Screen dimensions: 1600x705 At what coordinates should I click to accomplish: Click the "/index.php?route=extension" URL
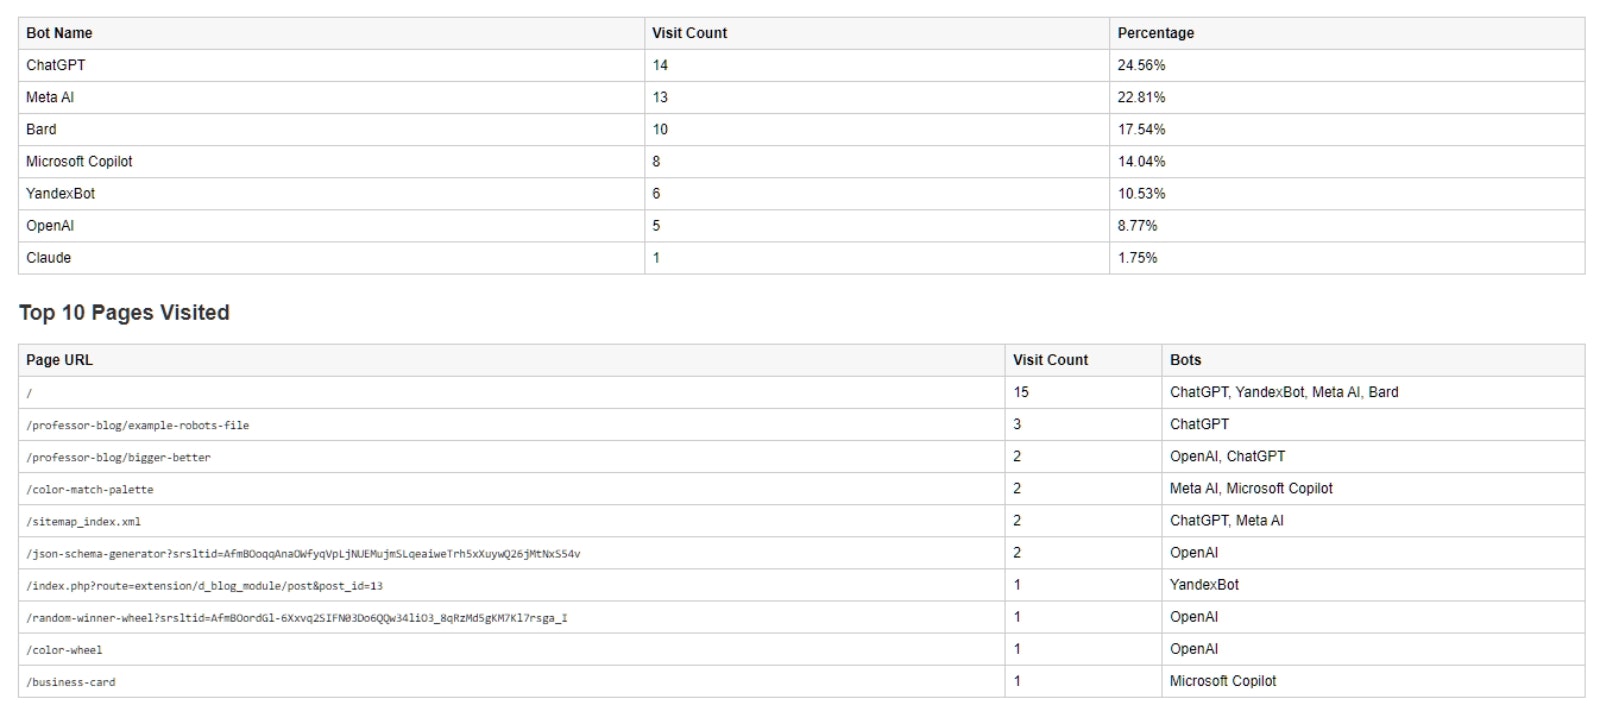[x=204, y=585]
